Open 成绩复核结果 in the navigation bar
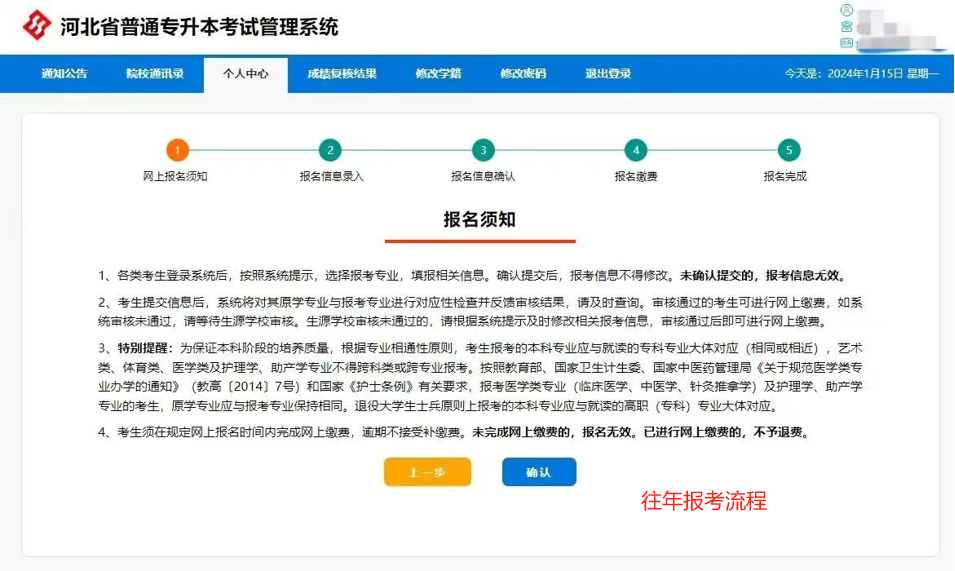This screenshot has height=571, width=955. tap(342, 74)
